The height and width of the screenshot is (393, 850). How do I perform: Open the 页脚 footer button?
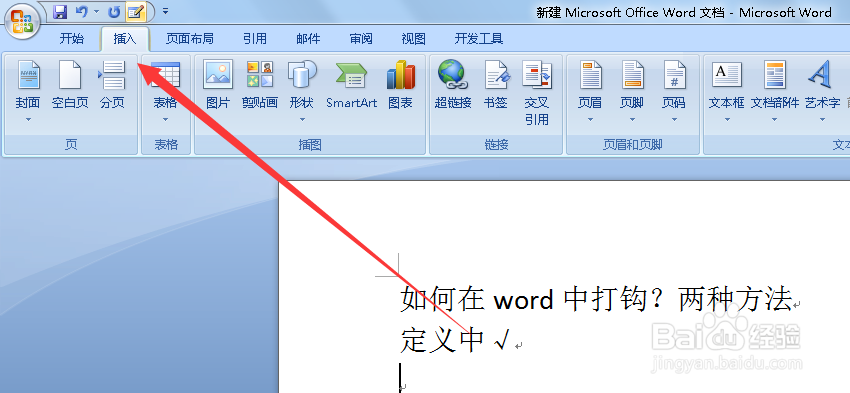(x=632, y=84)
